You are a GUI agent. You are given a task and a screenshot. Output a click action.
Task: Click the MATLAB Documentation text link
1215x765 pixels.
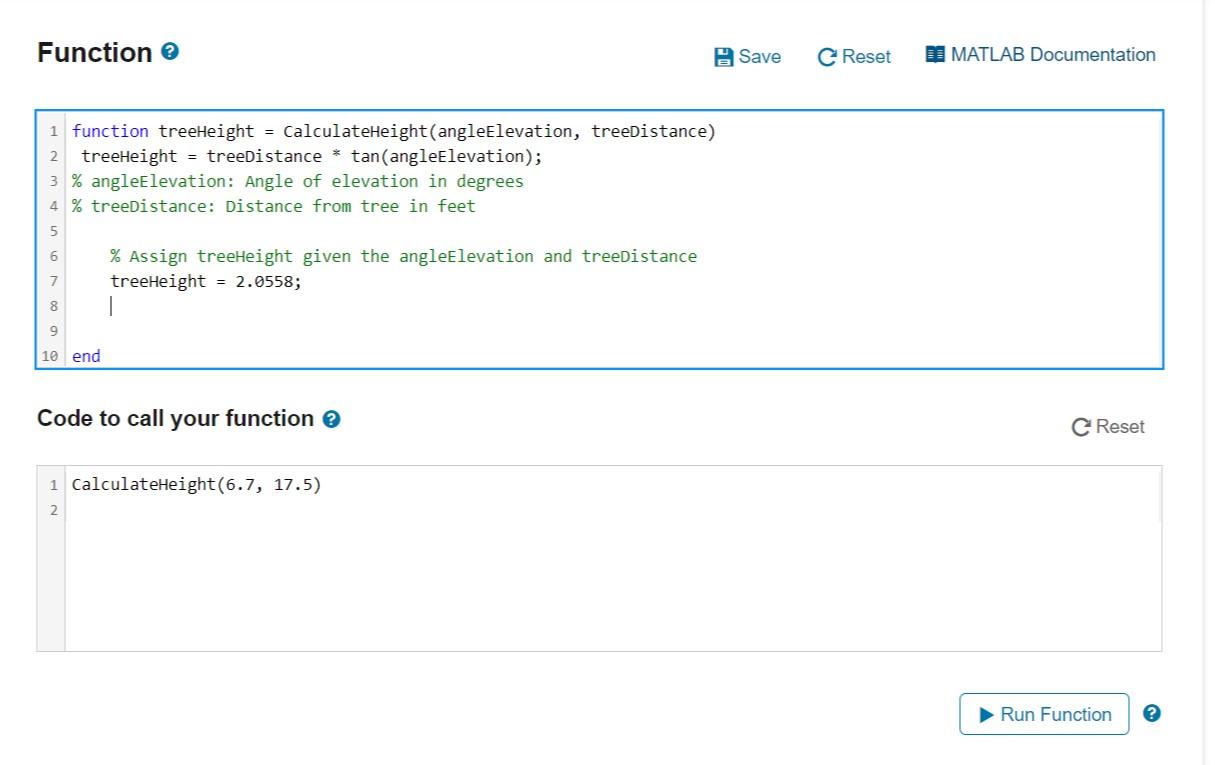[x=1054, y=55]
